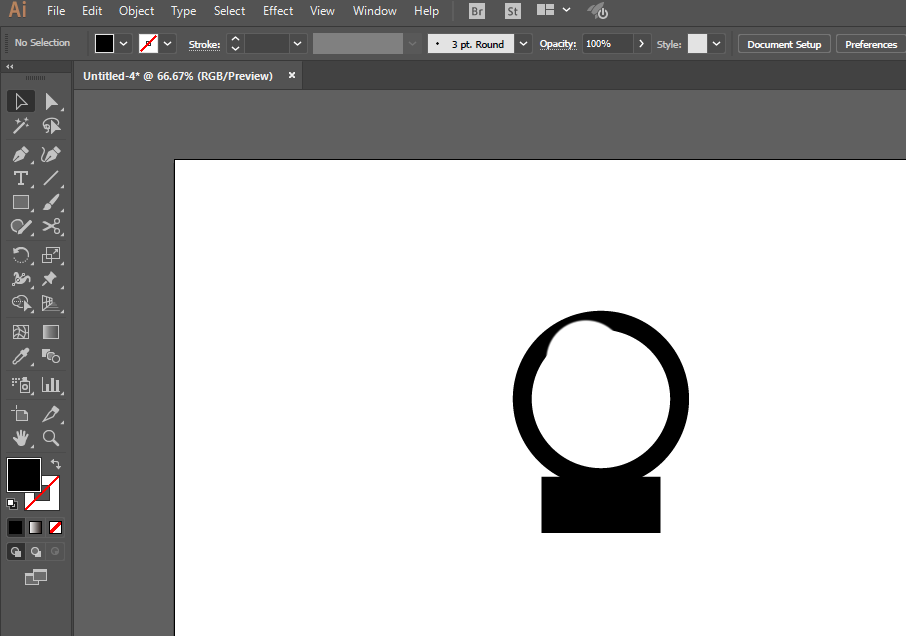
Task: Choose the Scissors tool
Action: point(51,228)
